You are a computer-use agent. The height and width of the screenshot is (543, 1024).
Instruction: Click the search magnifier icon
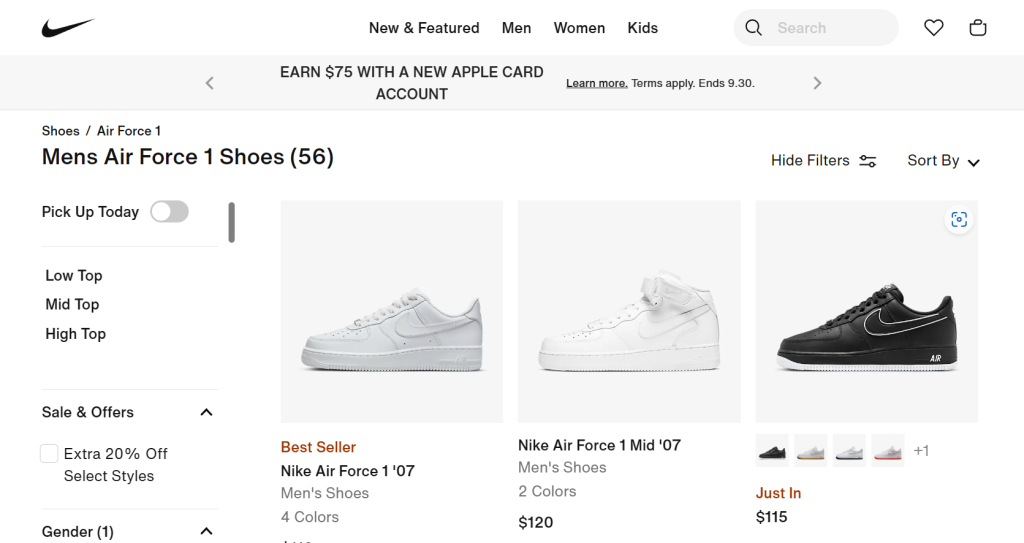tap(754, 28)
